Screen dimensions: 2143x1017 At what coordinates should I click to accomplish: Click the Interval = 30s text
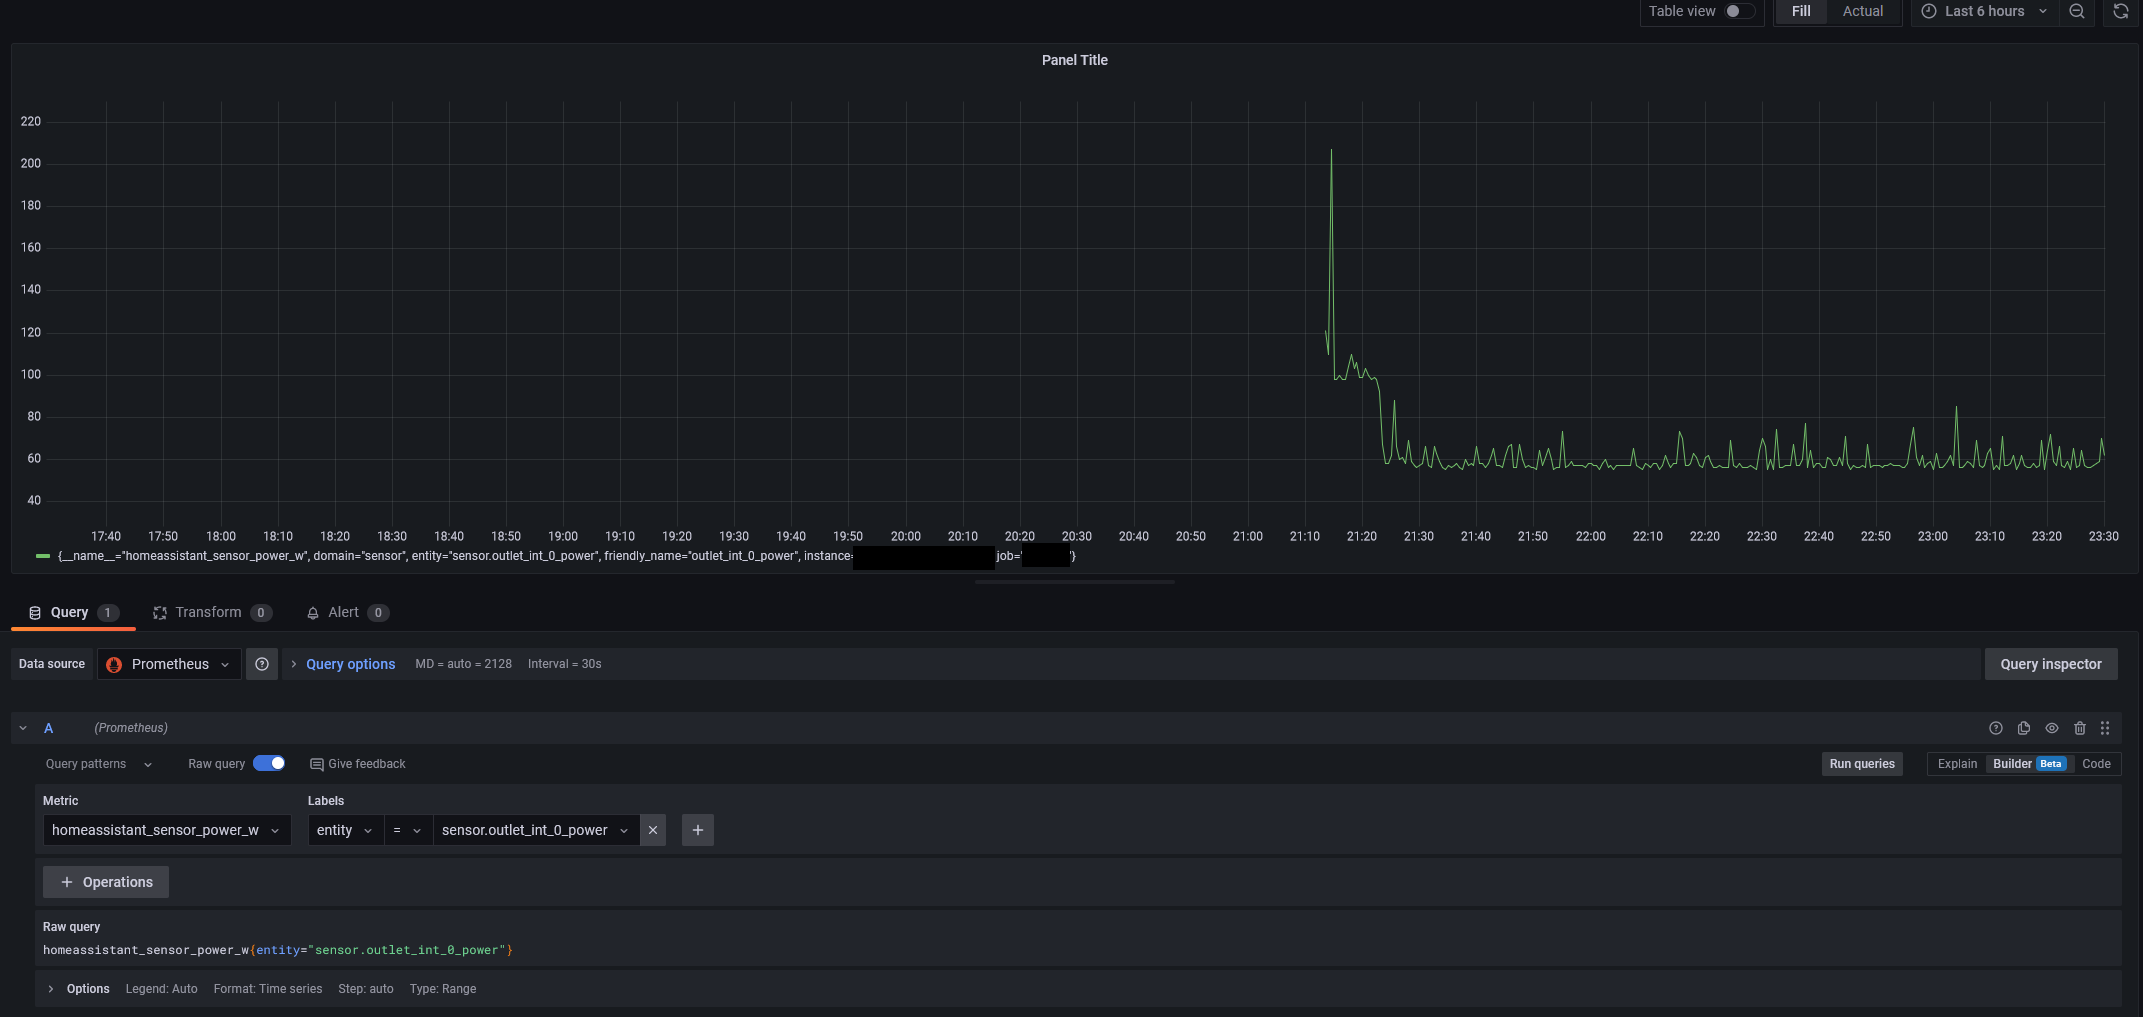(x=564, y=664)
